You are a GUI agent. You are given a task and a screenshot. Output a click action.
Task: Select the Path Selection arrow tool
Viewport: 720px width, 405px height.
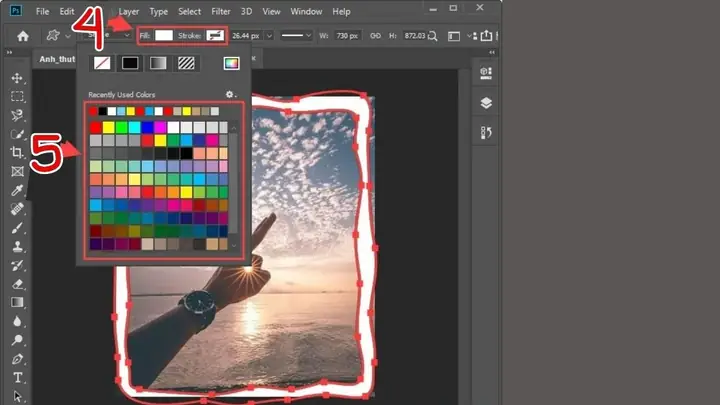tap(17, 396)
